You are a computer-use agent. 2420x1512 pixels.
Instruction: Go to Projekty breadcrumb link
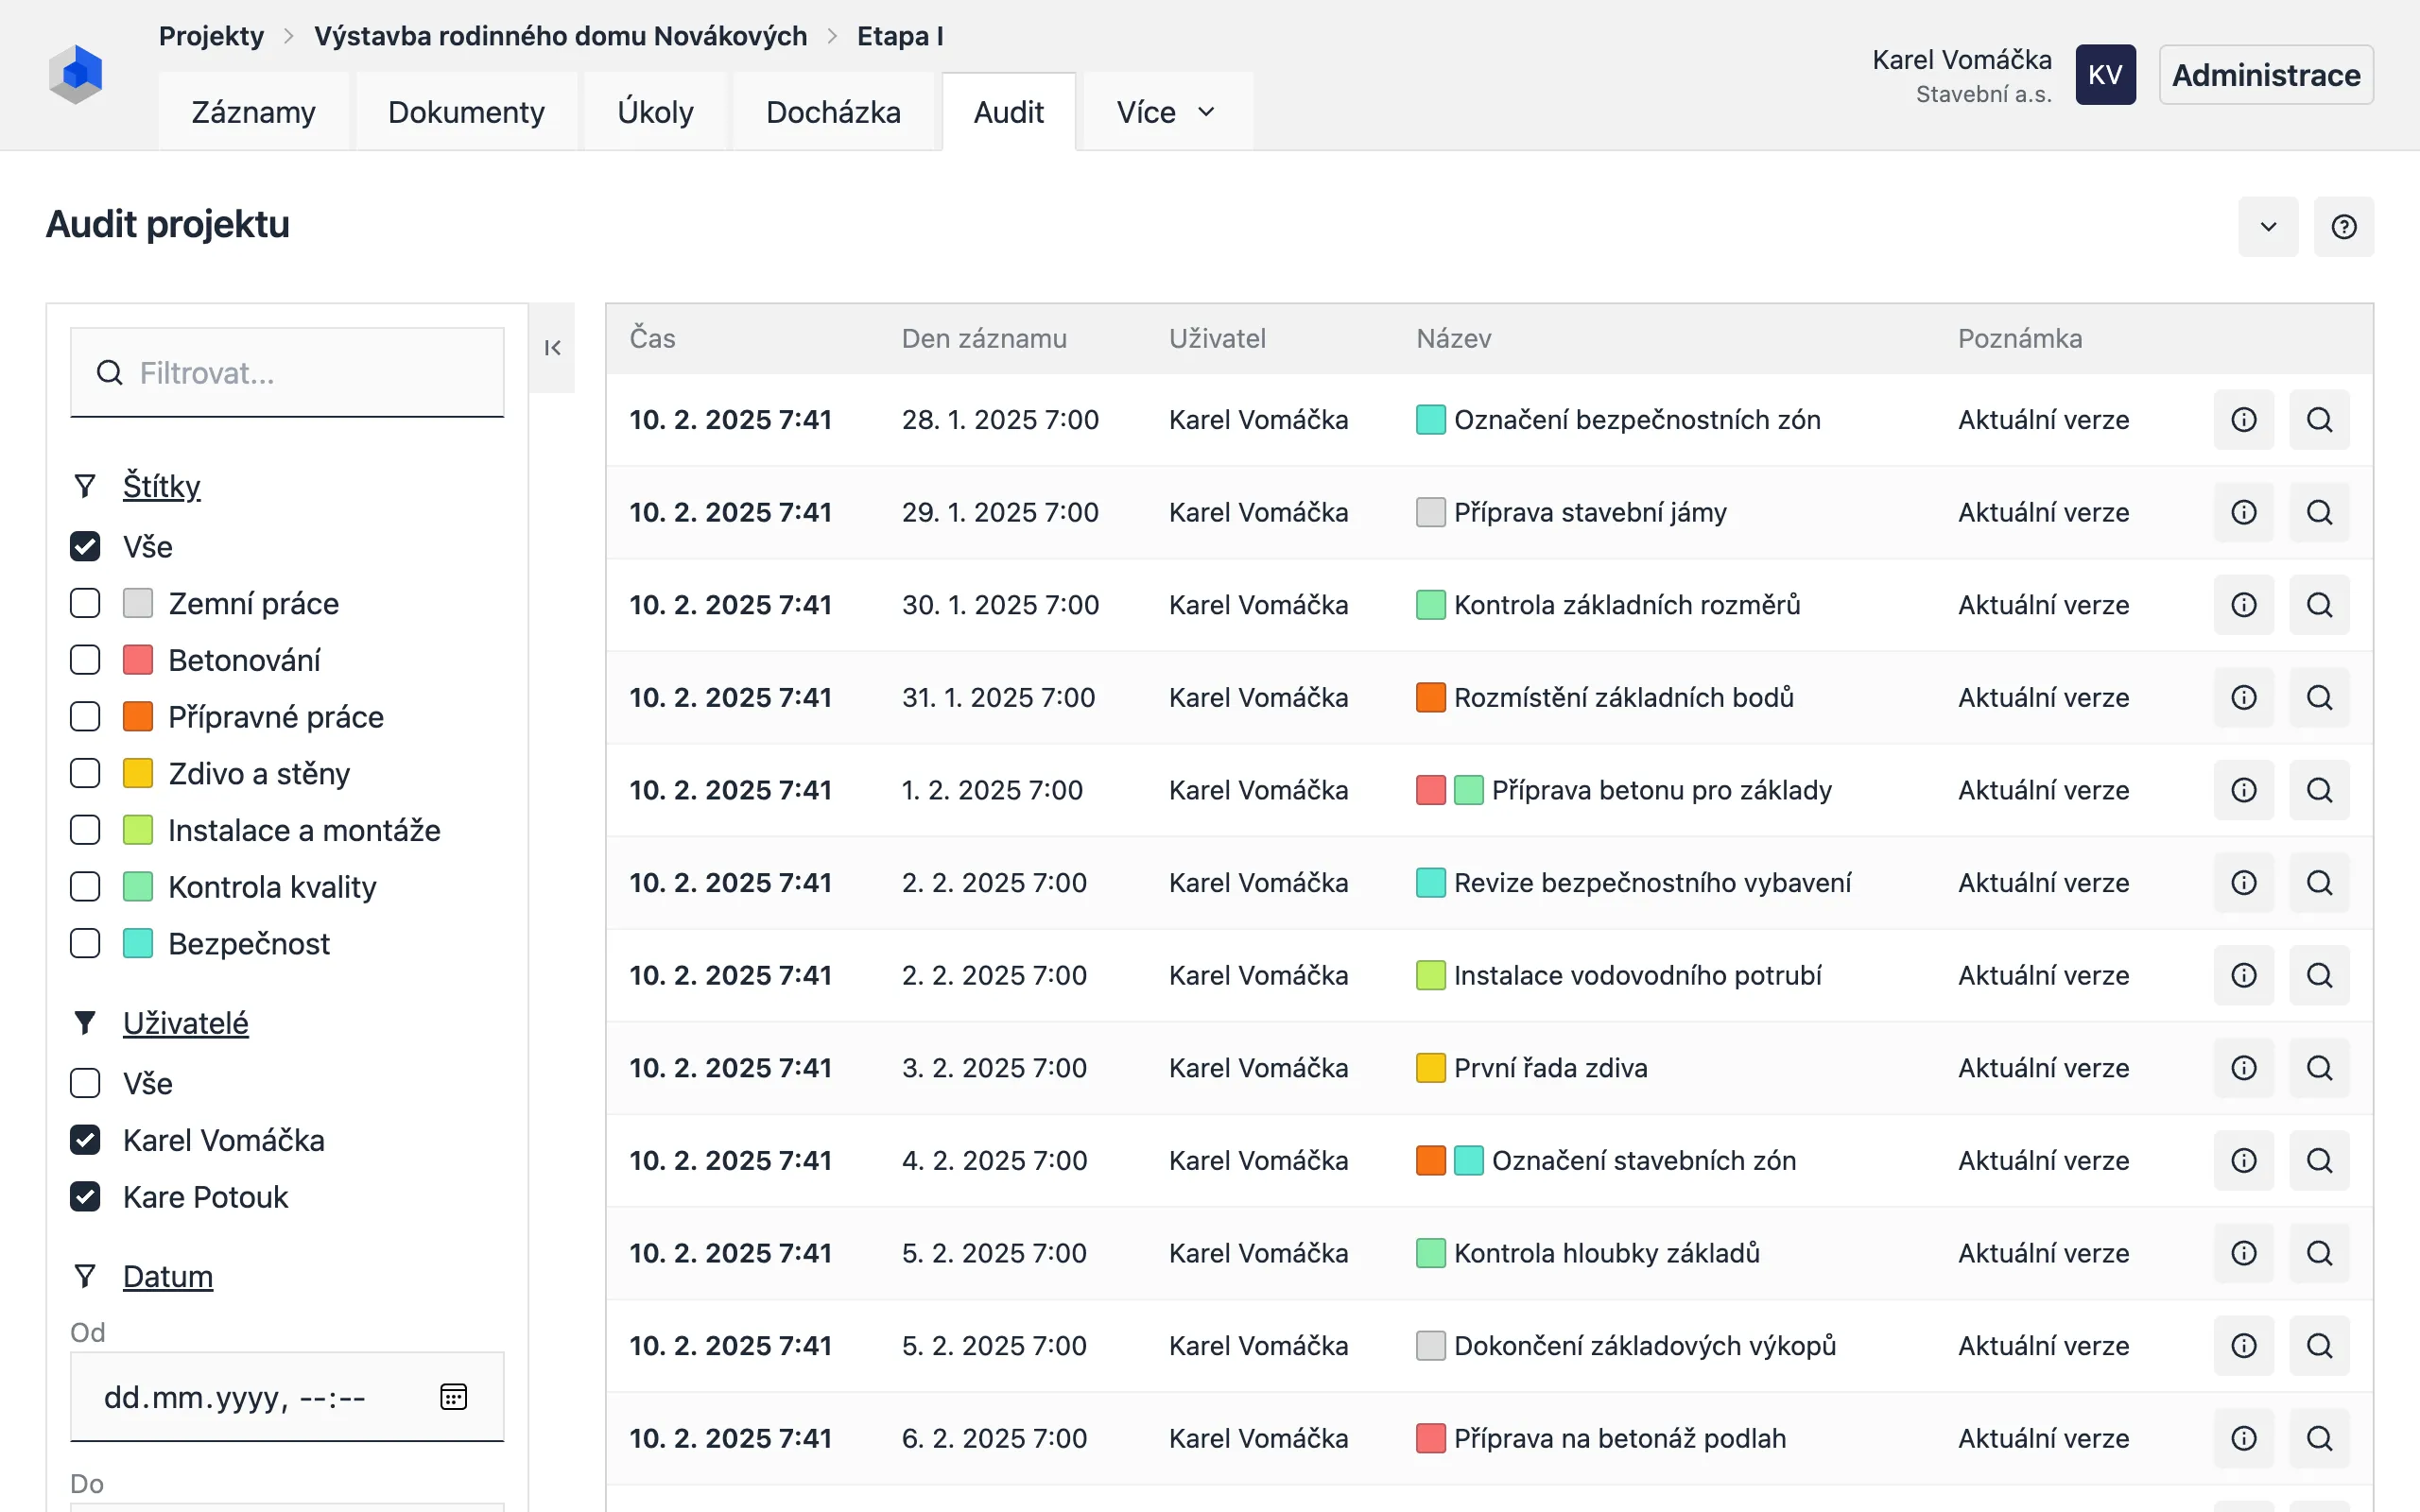tap(211, 36)
